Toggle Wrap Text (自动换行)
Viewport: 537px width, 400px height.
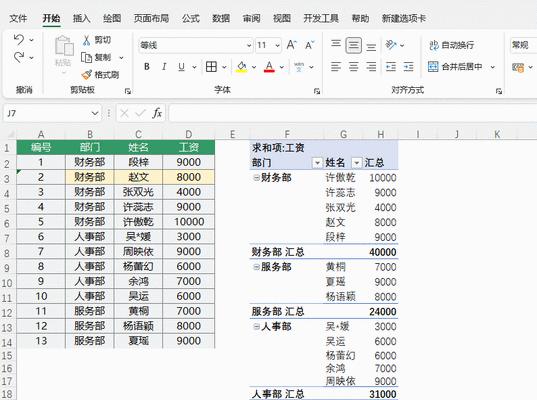pos(451,45)
